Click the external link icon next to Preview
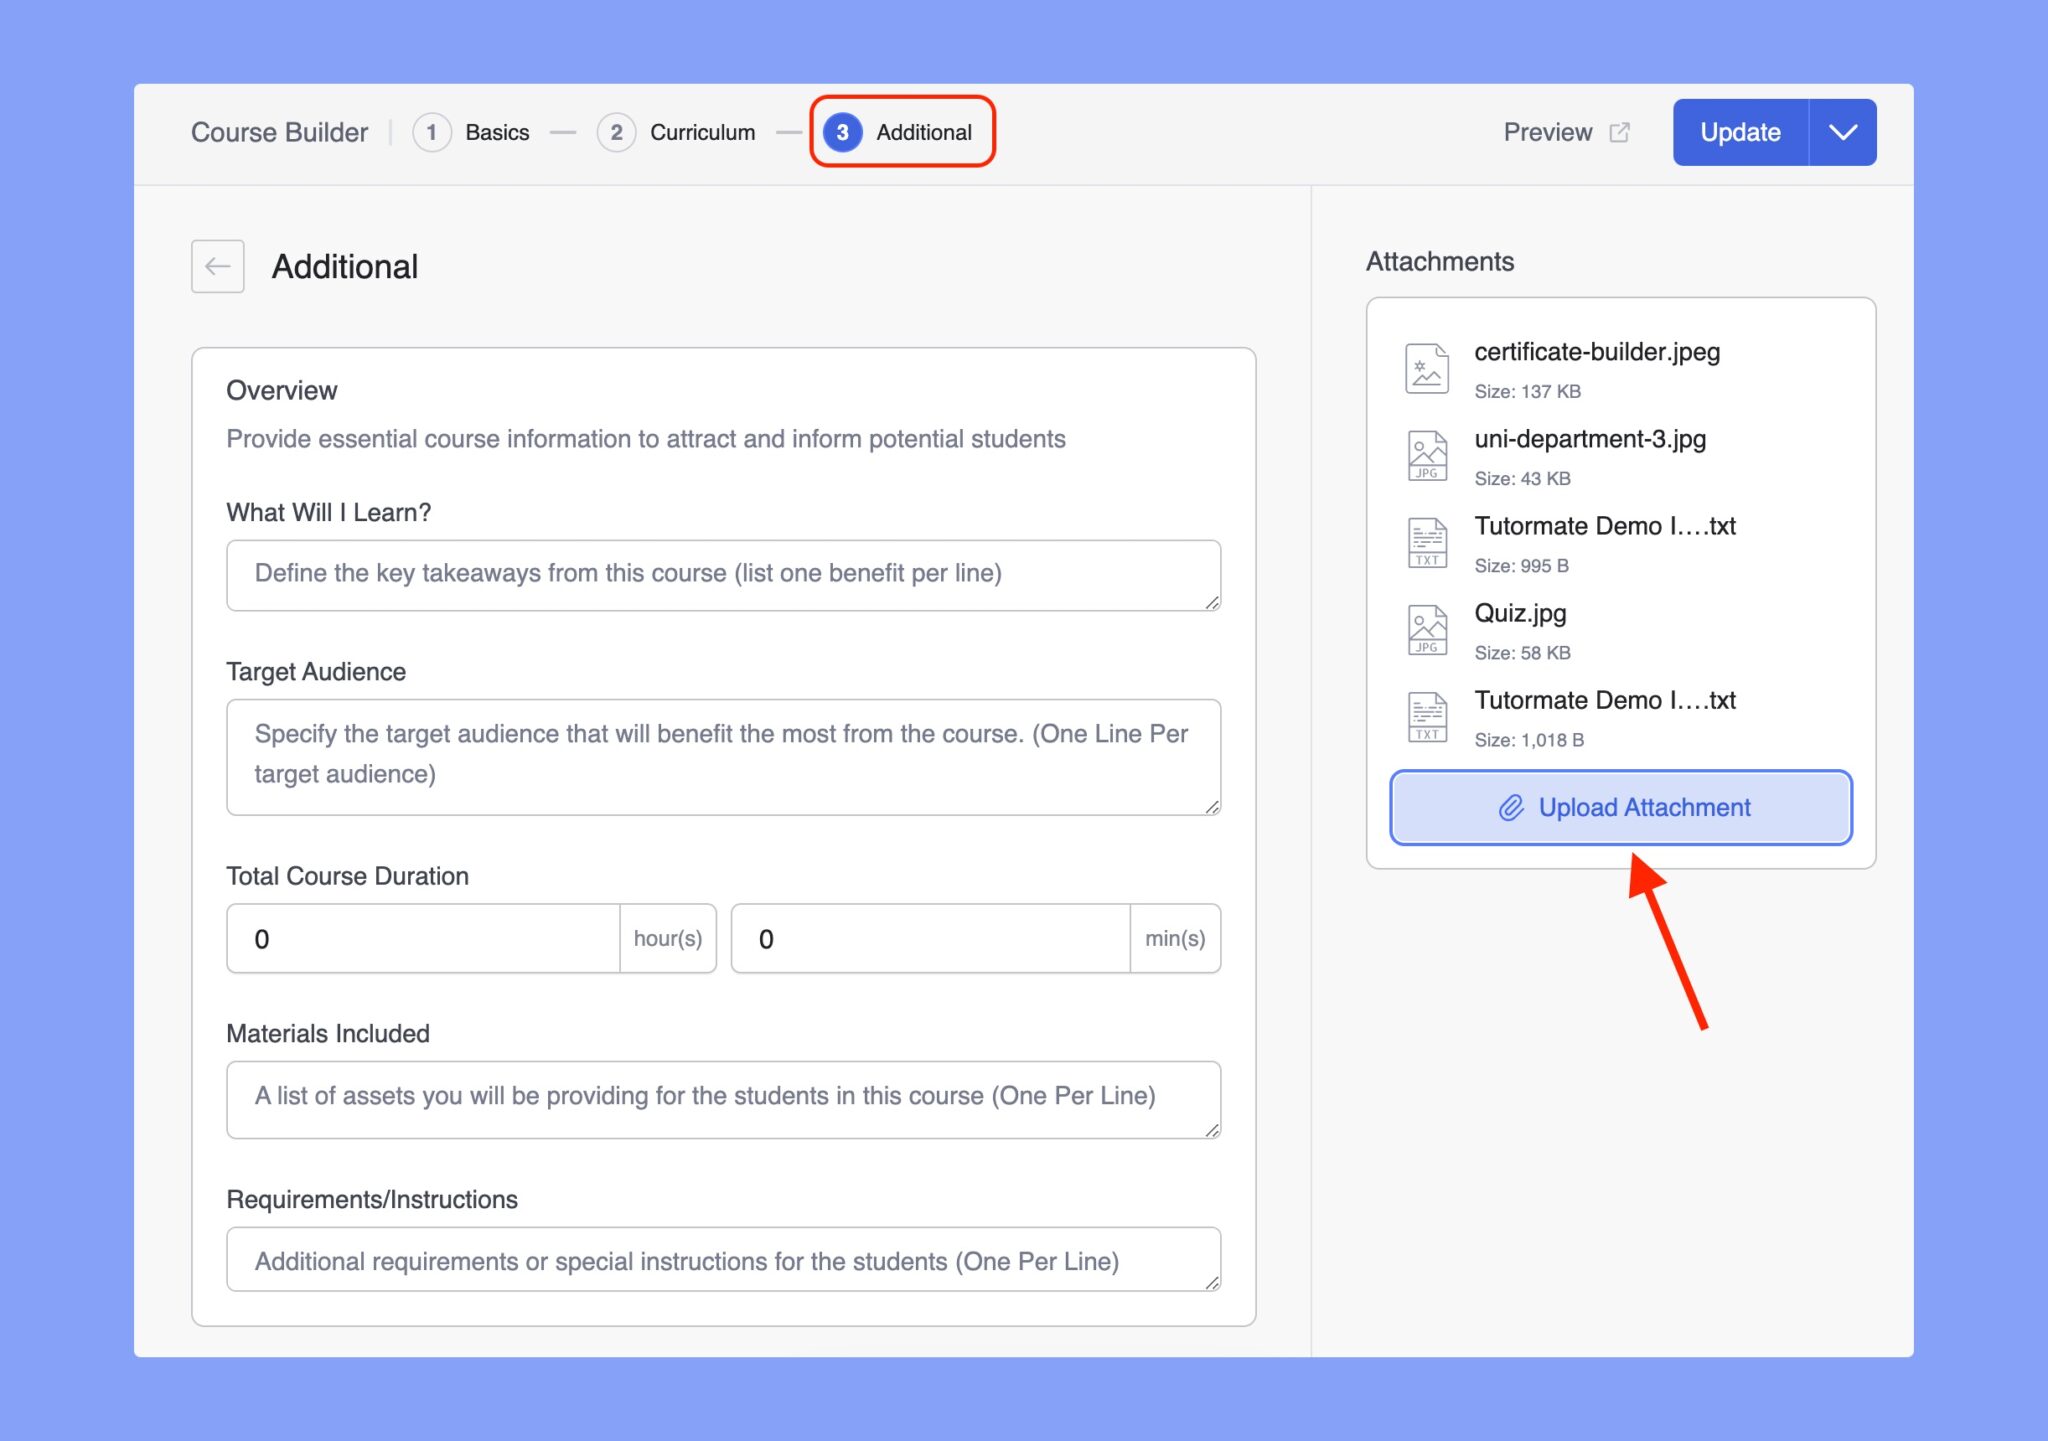This screenshot has width=2048, height=1441. click(1619, 132)
